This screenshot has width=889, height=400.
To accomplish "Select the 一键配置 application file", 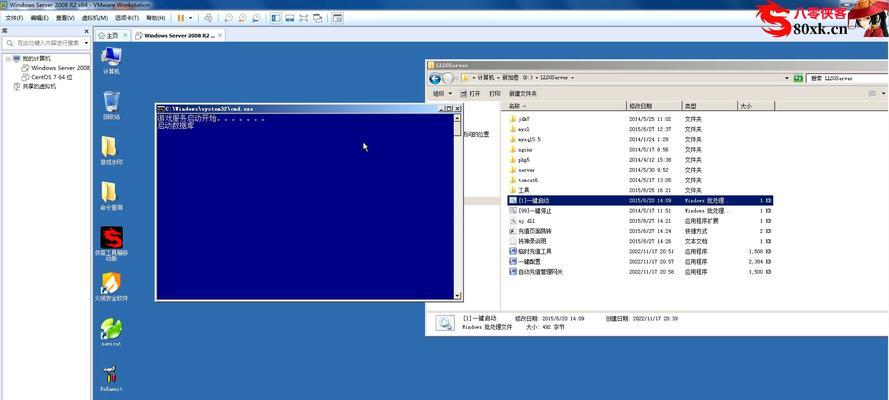I will [x=525, y=262].
